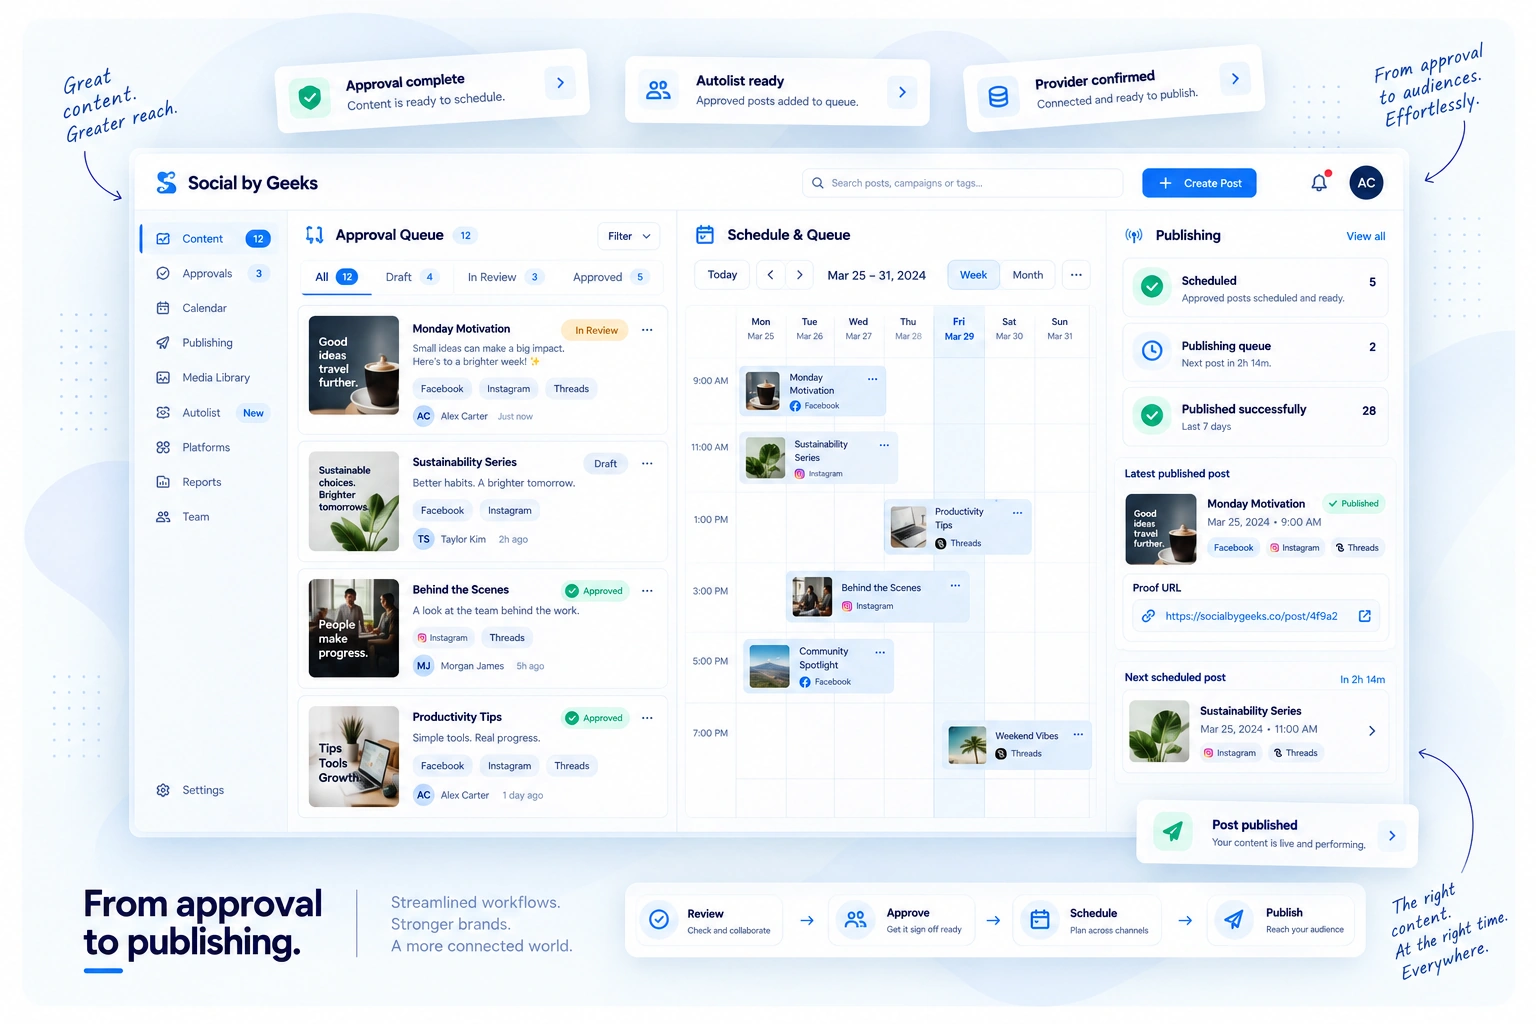Open options on Community Spotlight calendar event
Viewport: 1536px width, 1024px height.
click(880, 652)
